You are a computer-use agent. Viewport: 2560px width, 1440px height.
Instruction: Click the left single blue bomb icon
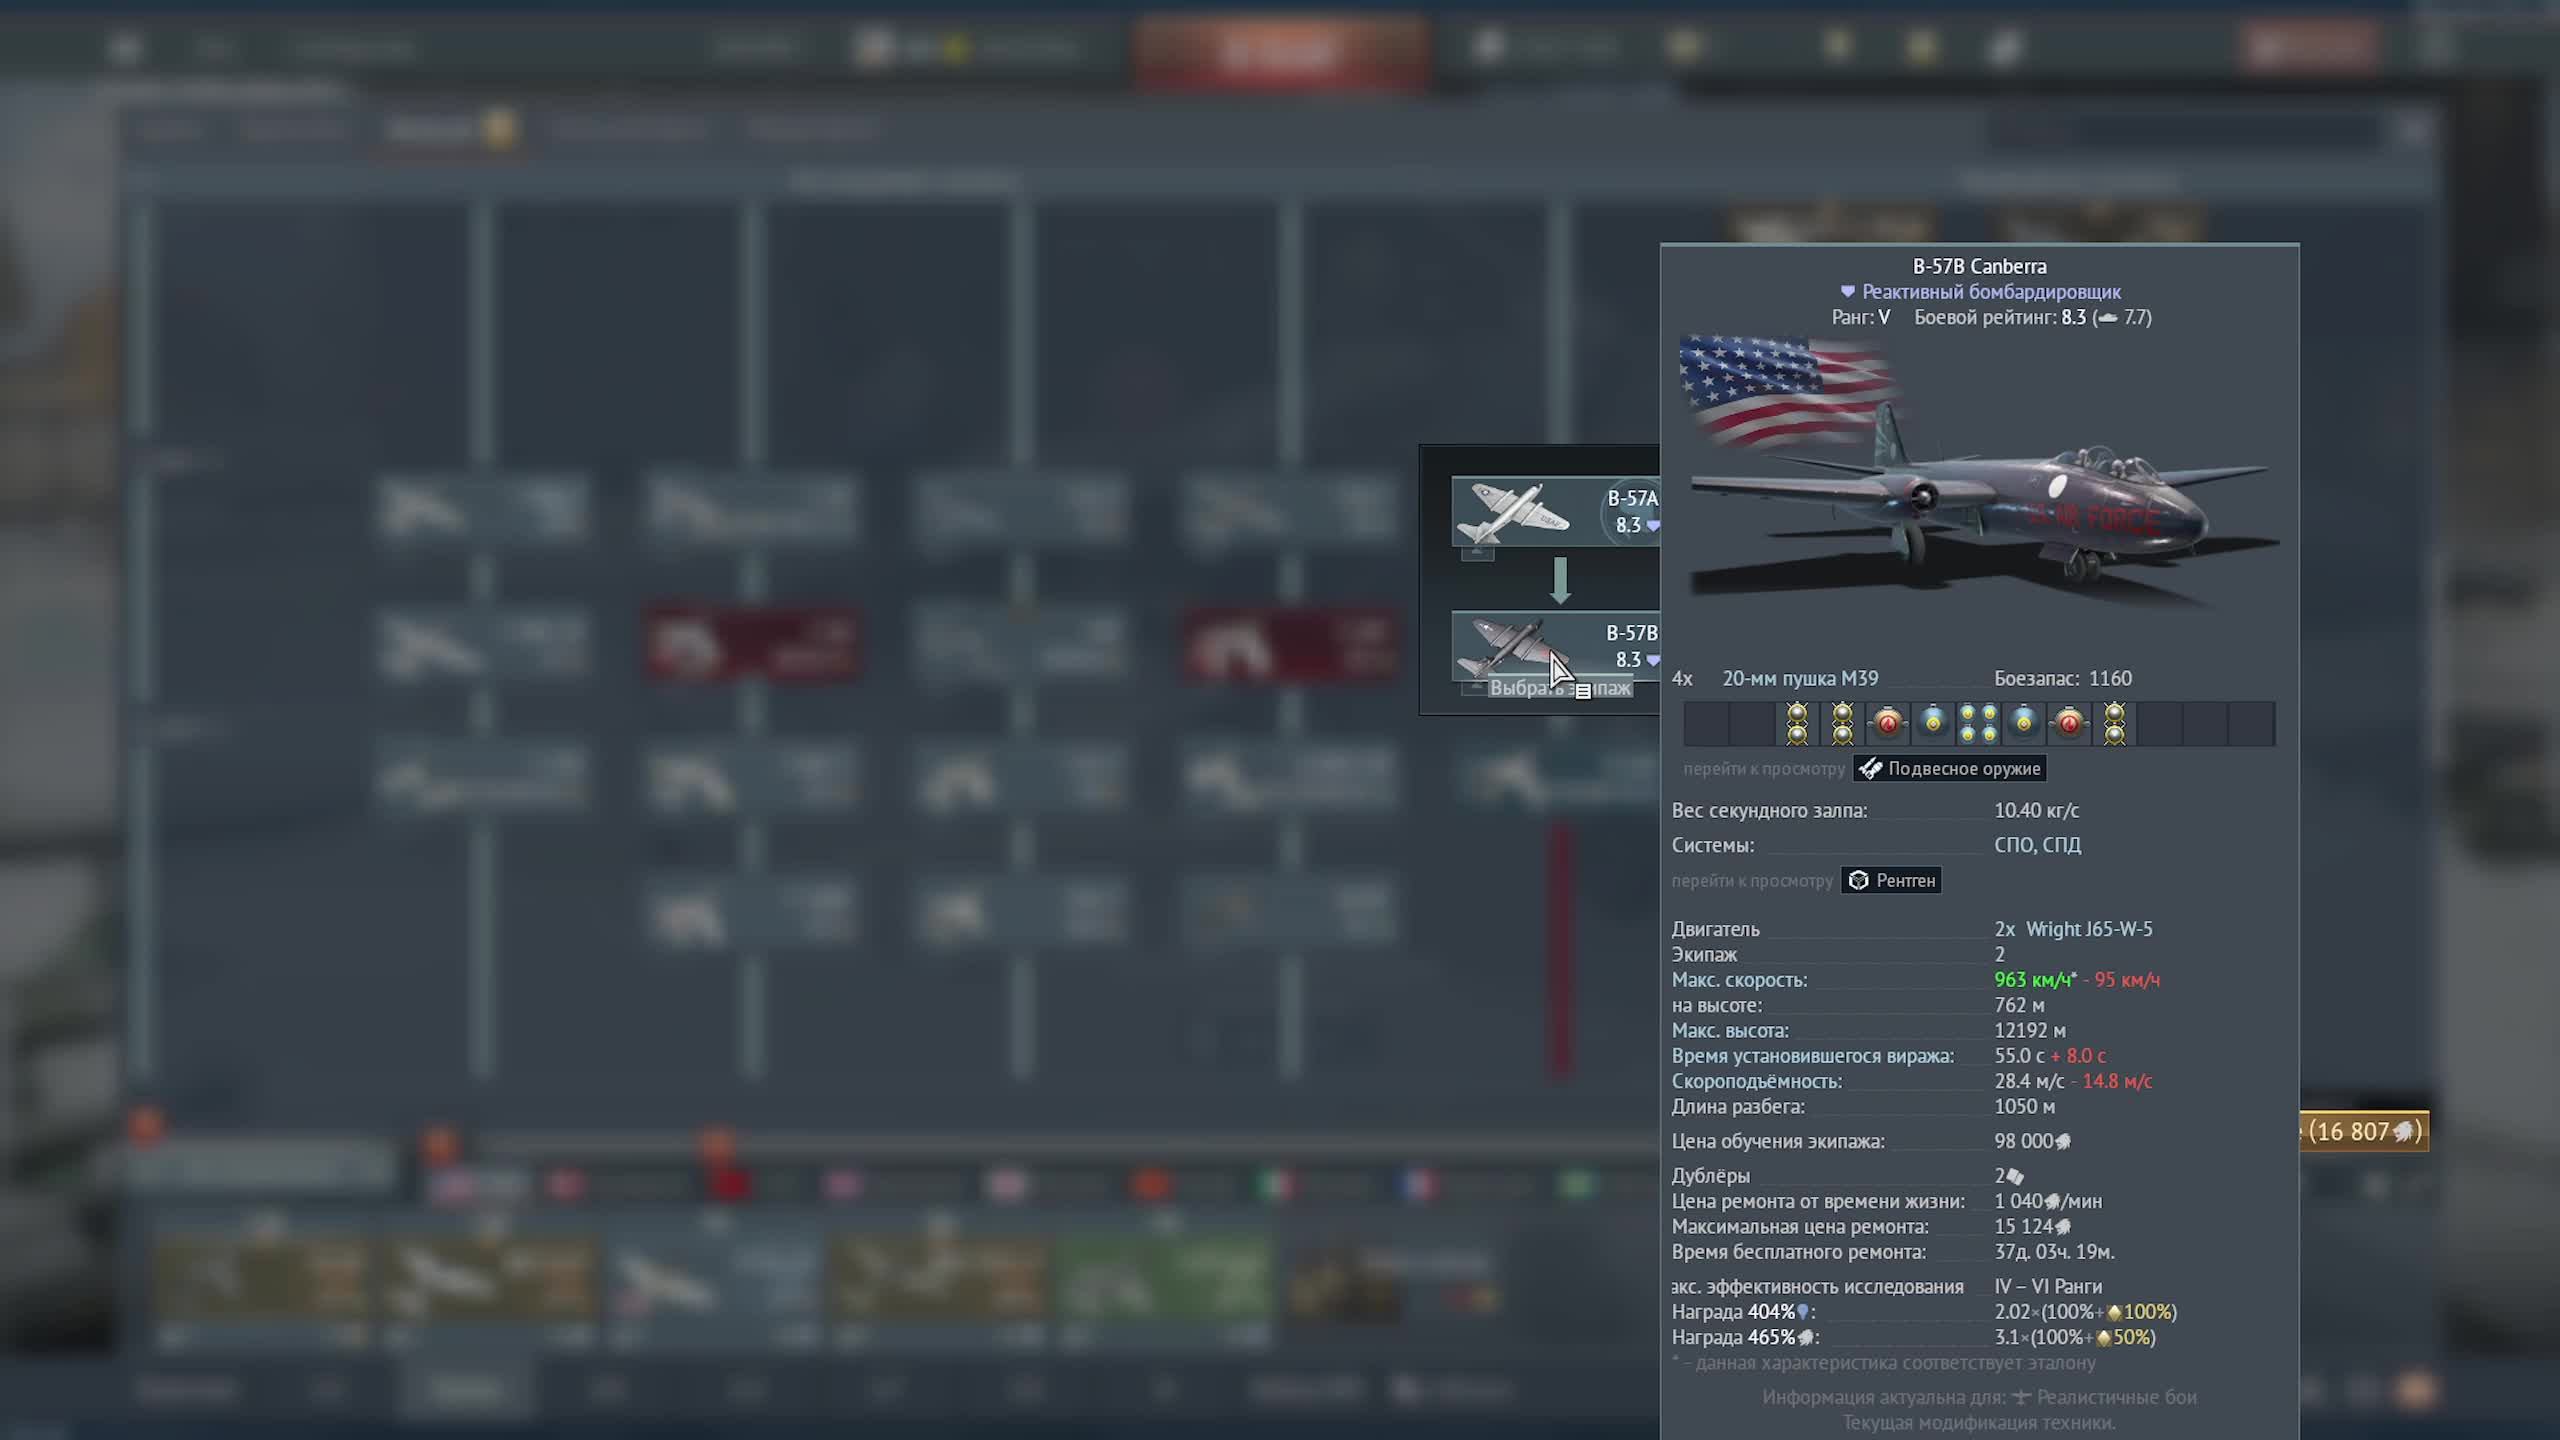tap(1933, 721)
